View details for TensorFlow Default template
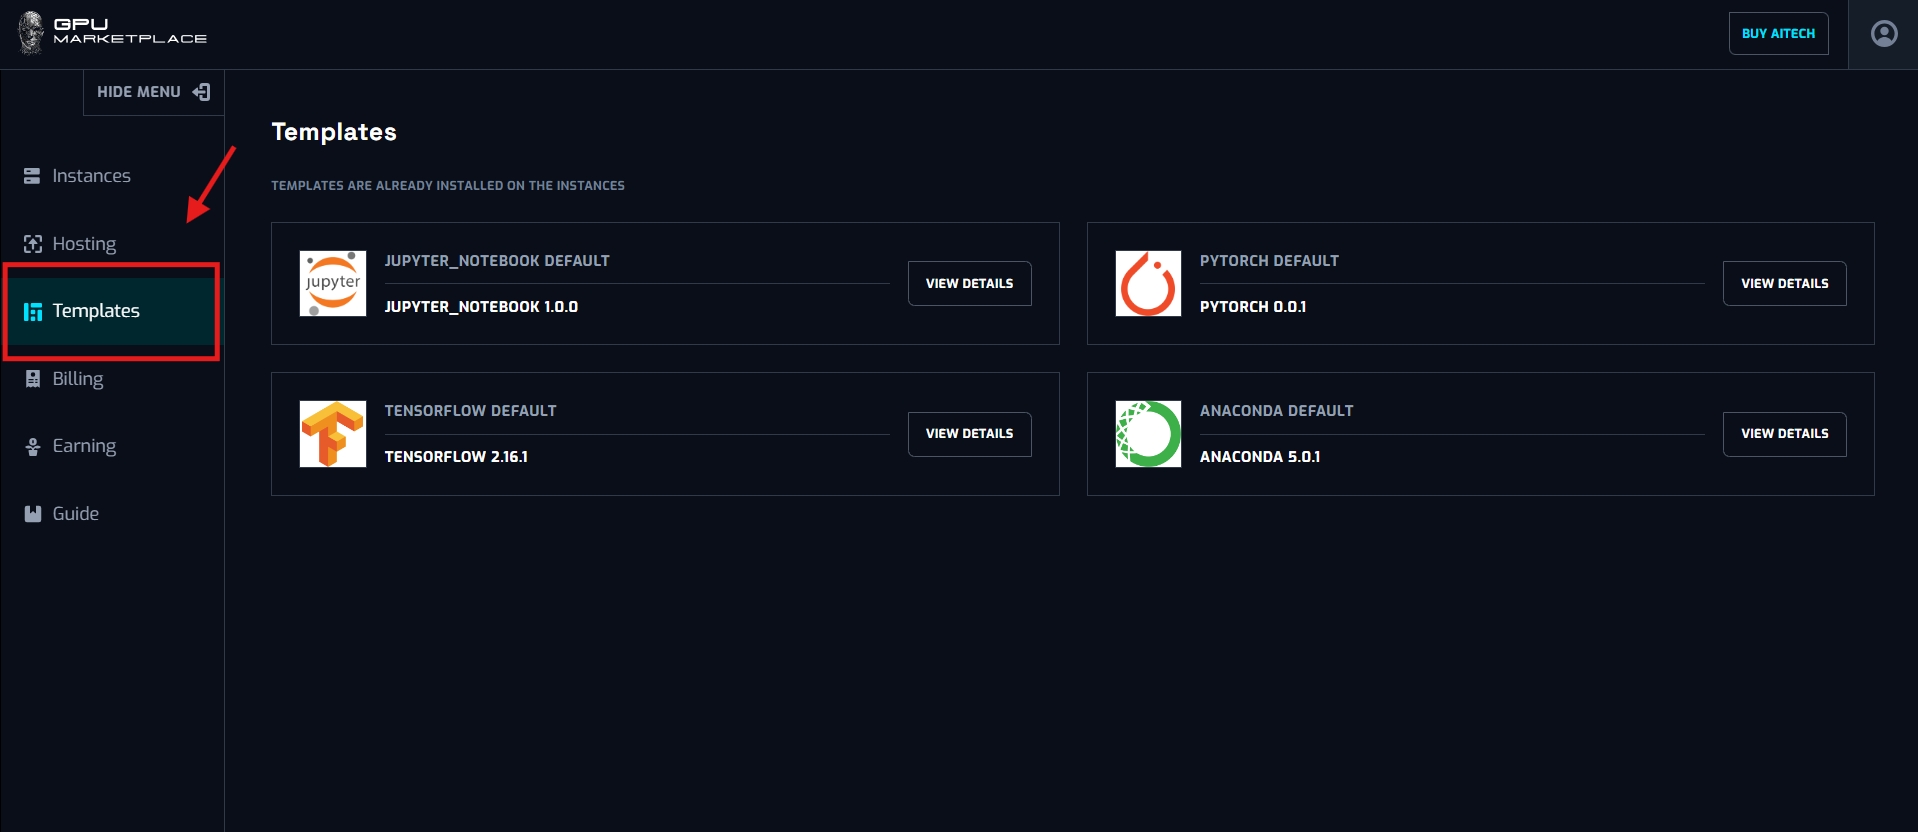Screen dimensions: 1918x832 click(x=969, y=434)
